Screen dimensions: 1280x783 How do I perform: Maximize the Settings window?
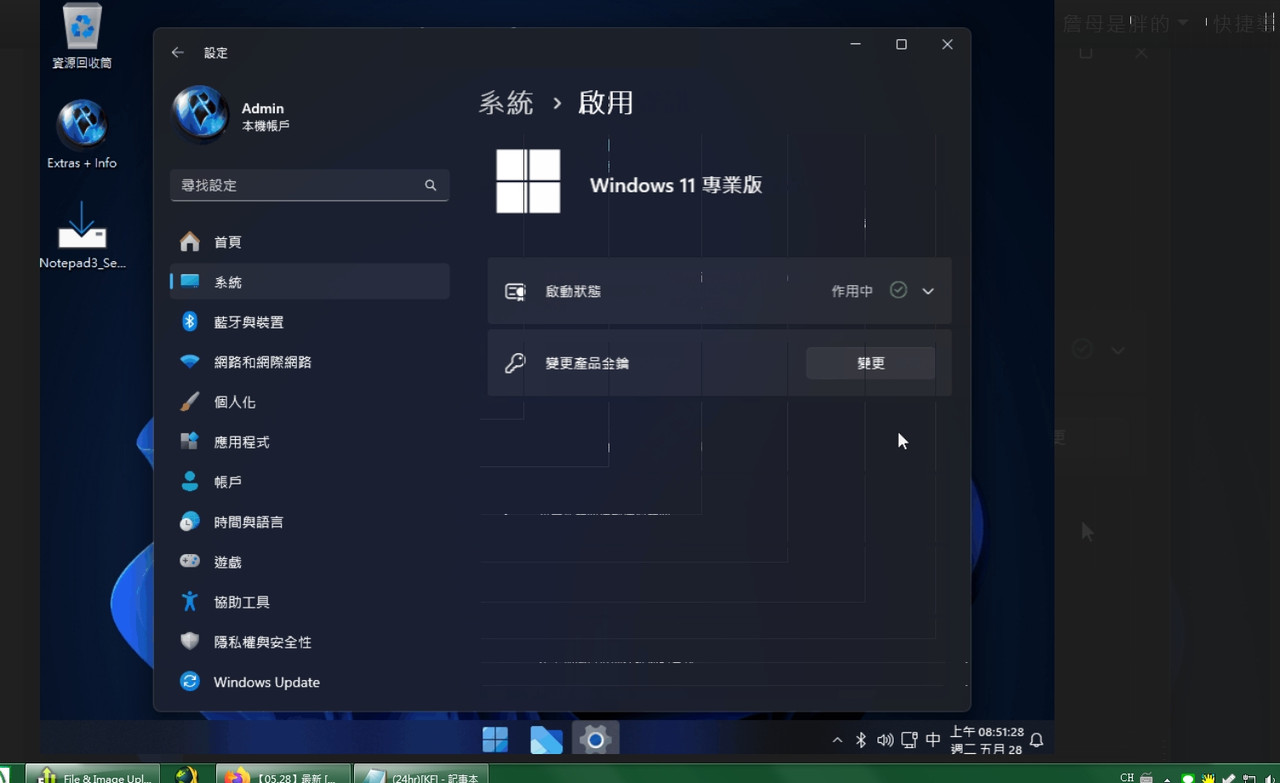901,45
